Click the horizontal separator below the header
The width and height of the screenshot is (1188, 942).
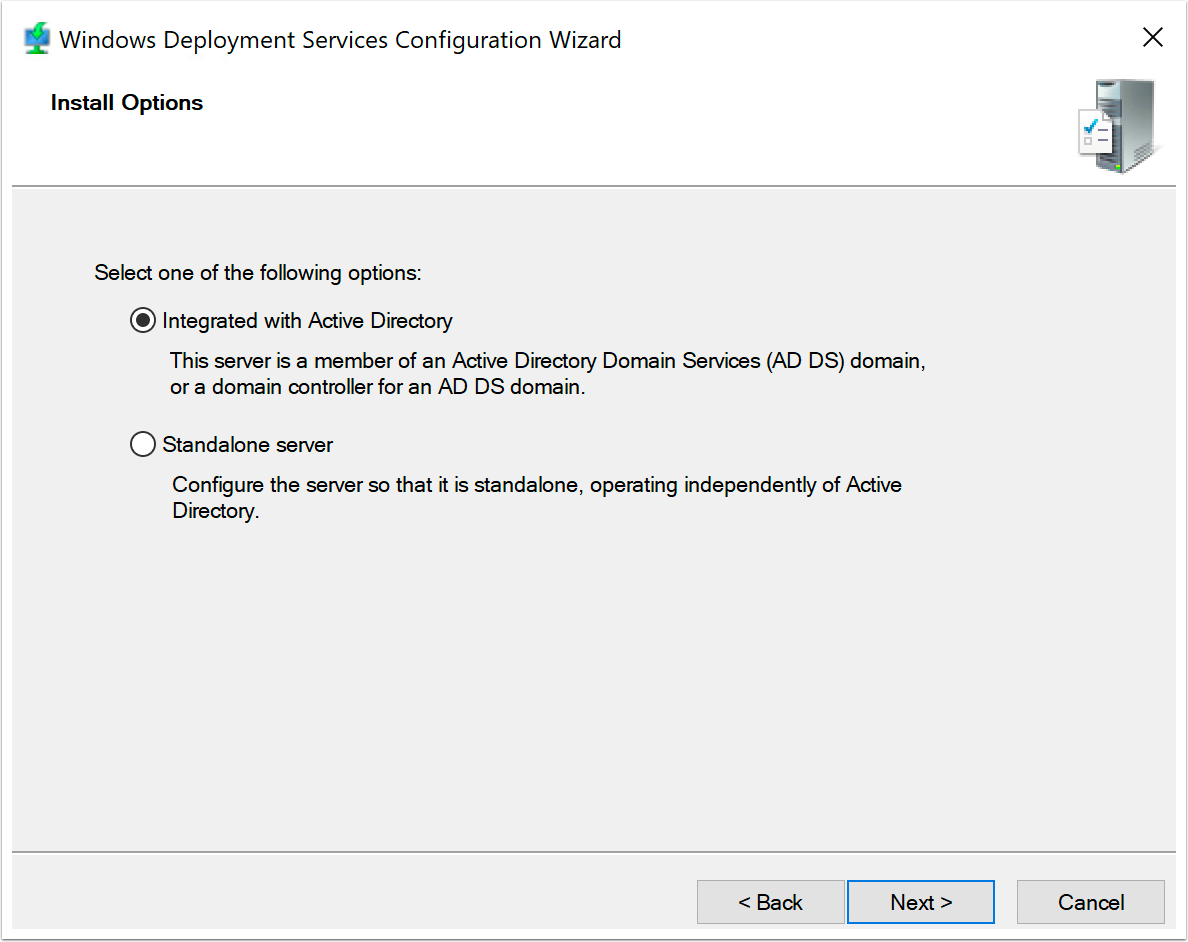coord(594,185)
